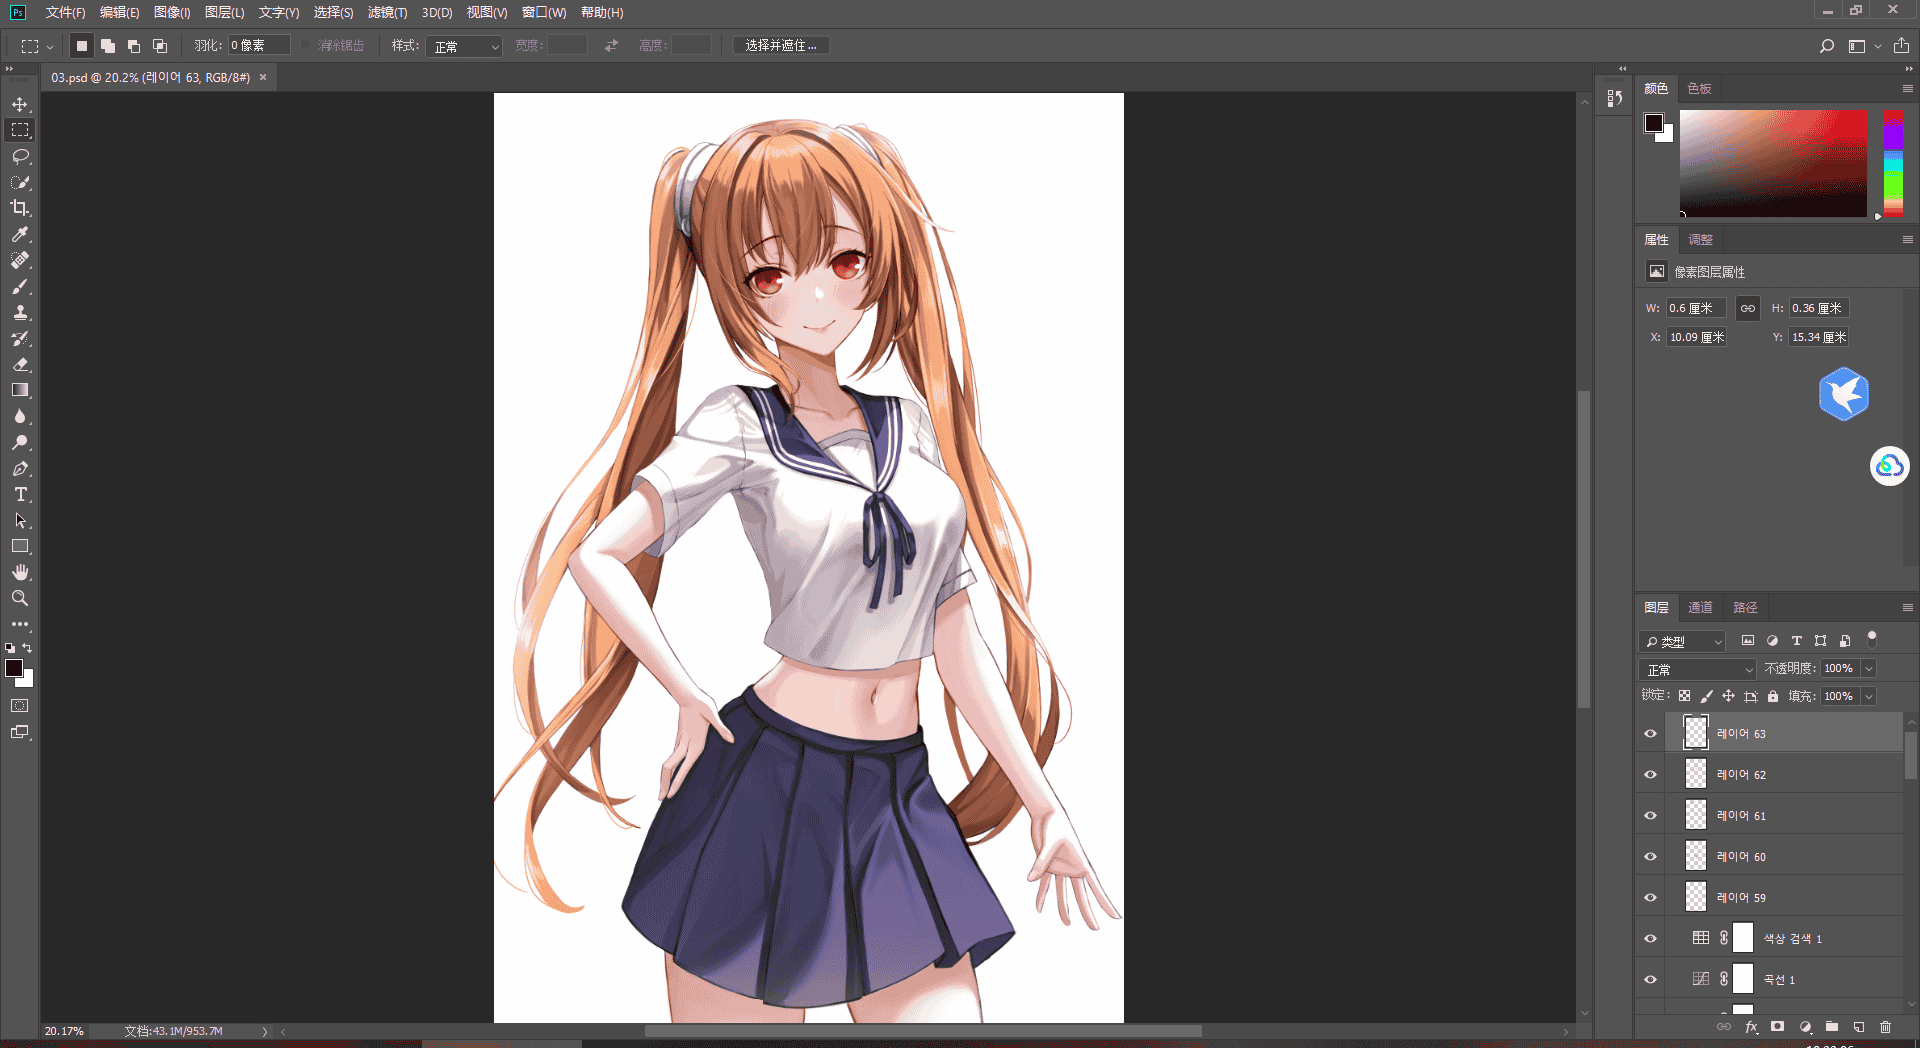This screenshot has width=1920, height=1048.
Task: Toggle visibility of 레이어 60
Action: point(1651,857)
